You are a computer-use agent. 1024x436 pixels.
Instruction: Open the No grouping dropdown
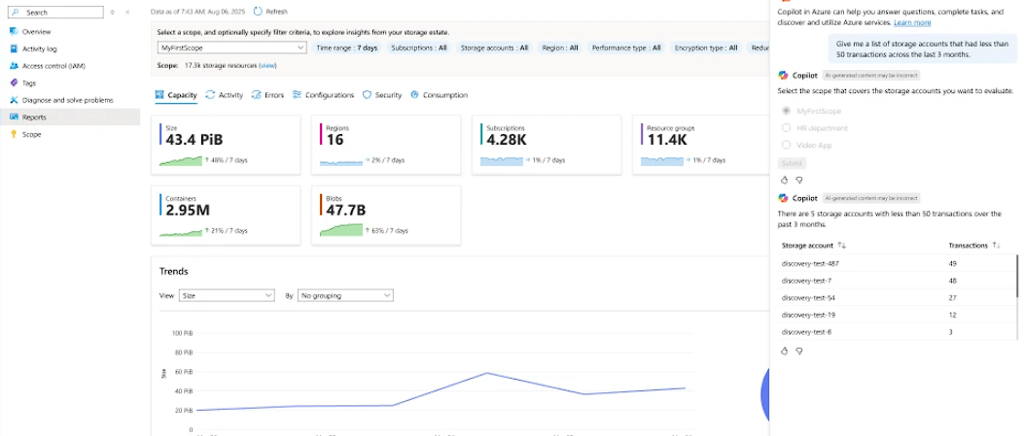tap(345, 296)
